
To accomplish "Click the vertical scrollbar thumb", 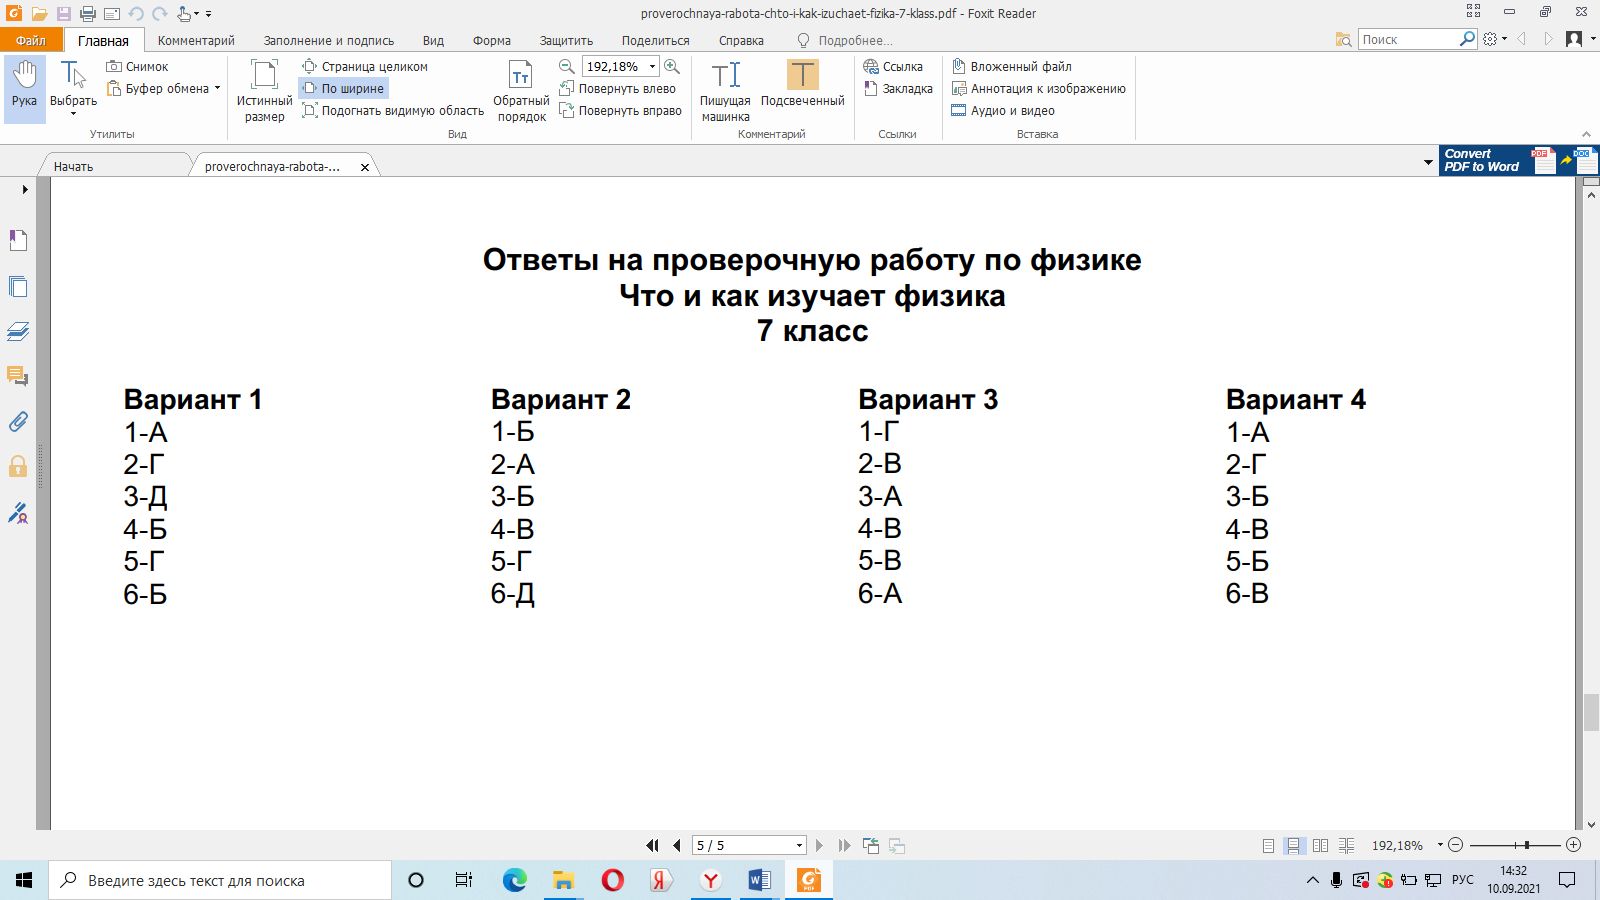I will click(x=1591, y=712).
